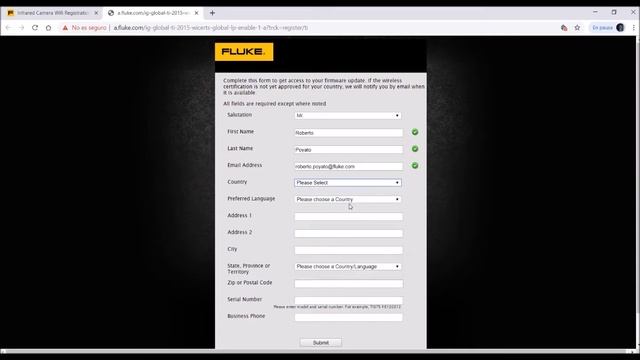Open the Chrome three-dot menu

tap(633, 28)
